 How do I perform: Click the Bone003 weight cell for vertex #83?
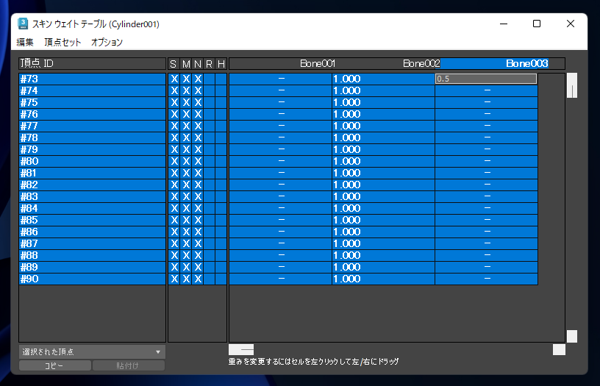tap(486, 197)
